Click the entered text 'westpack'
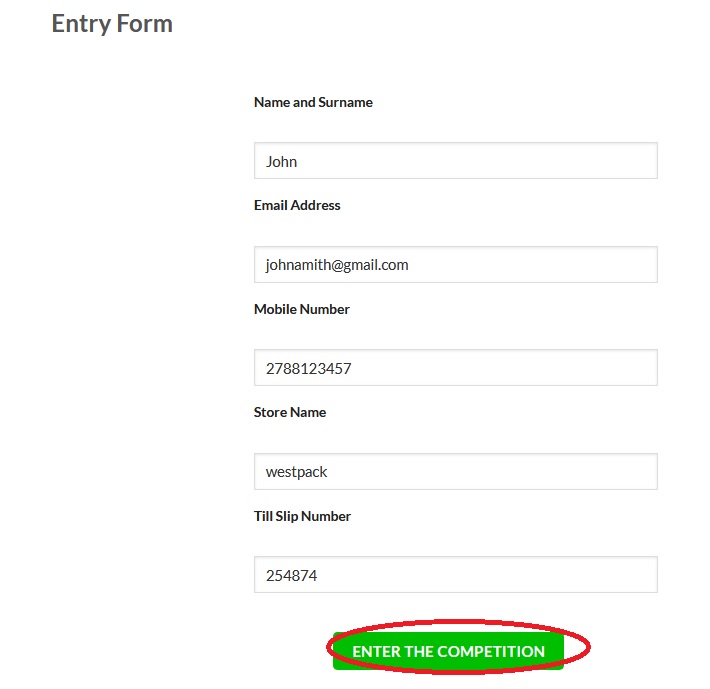The height and width of the screenshot is (689, 710). [x=297, y=471]
